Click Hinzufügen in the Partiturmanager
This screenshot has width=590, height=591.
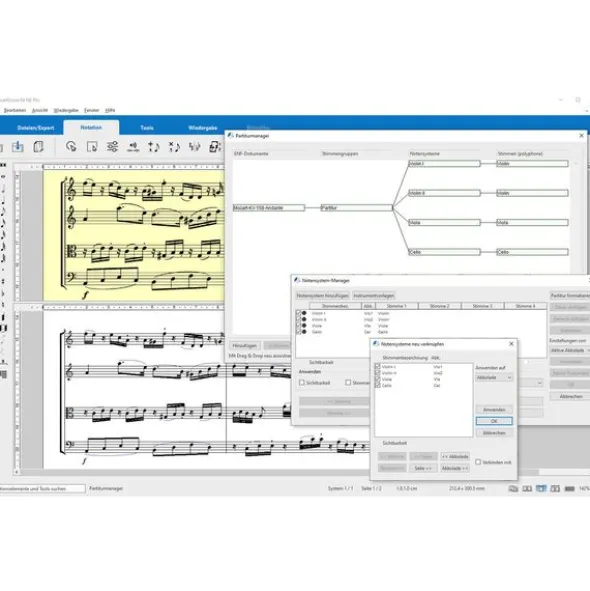pos(244,345)
